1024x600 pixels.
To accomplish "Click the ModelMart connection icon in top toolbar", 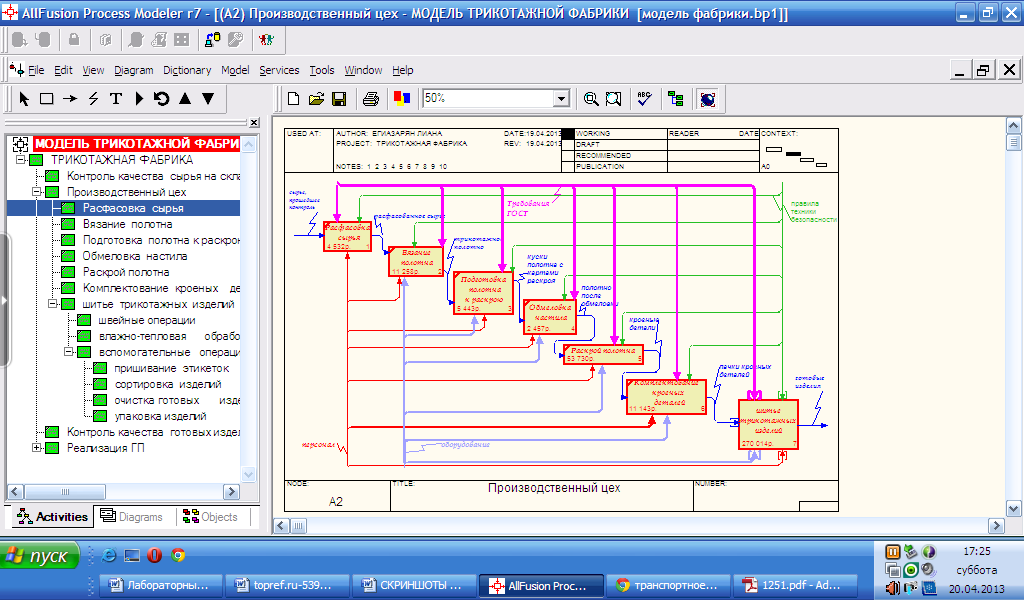I will 212,40.
